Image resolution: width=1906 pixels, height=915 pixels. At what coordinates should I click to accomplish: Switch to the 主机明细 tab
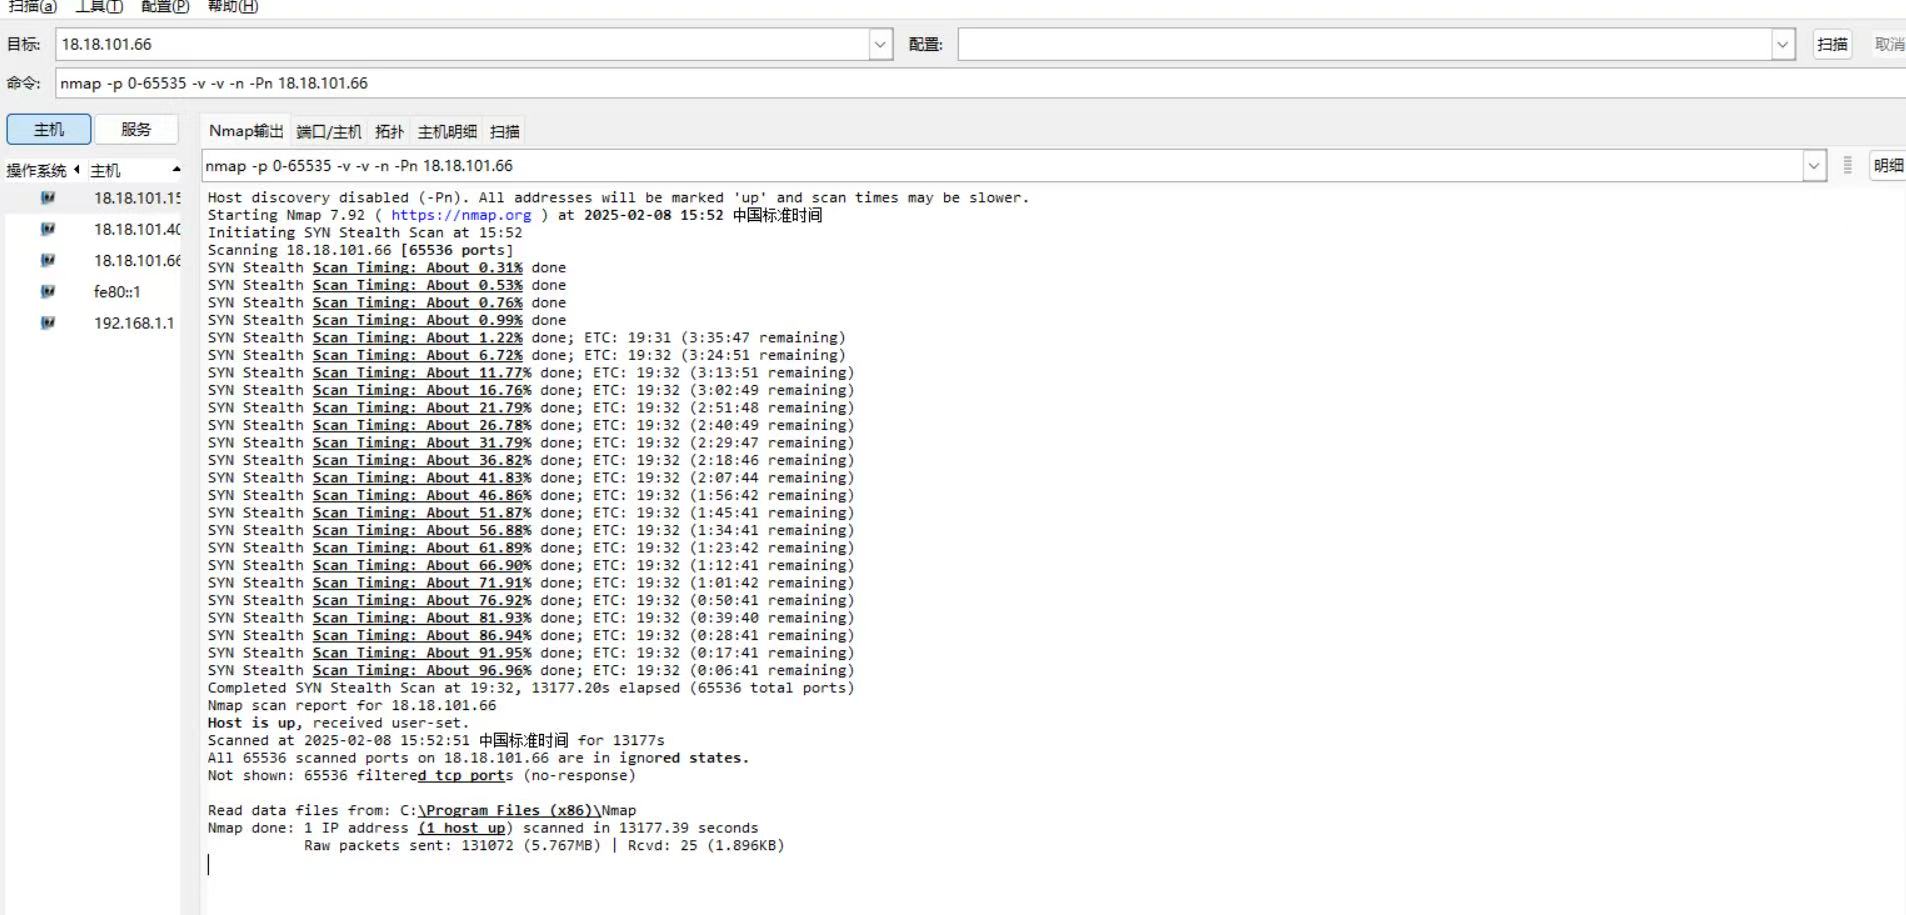click(447, 131)
